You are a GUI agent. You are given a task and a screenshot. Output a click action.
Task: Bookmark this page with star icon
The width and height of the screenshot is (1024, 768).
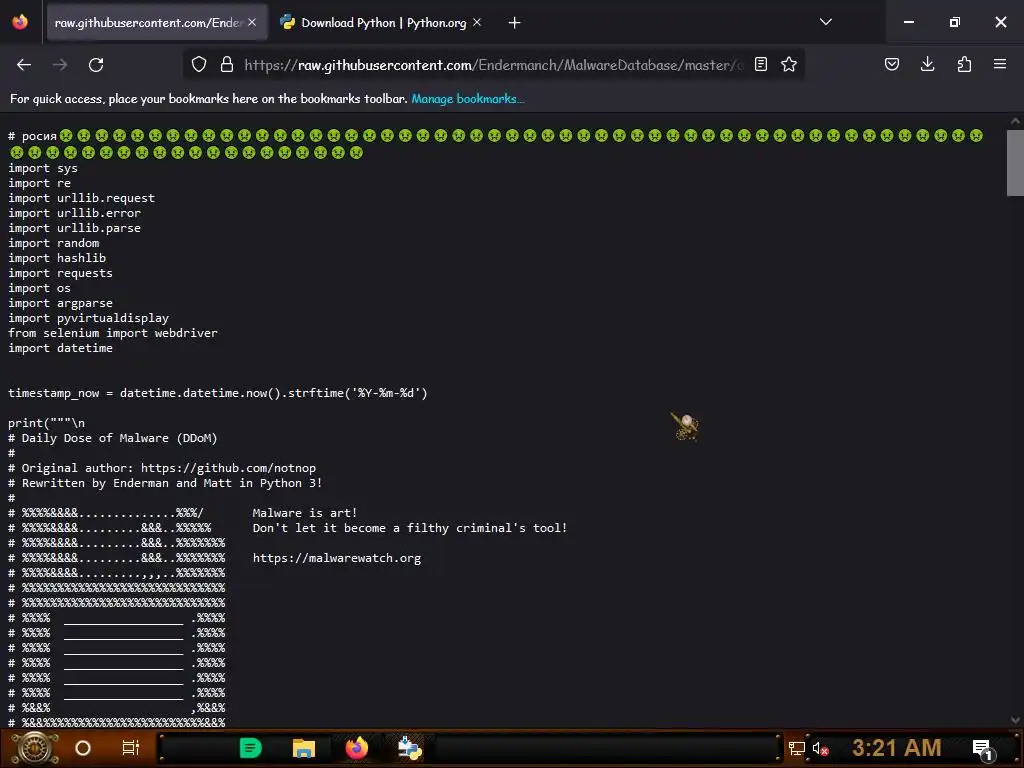pyautogui.click(x=789, y=64)
